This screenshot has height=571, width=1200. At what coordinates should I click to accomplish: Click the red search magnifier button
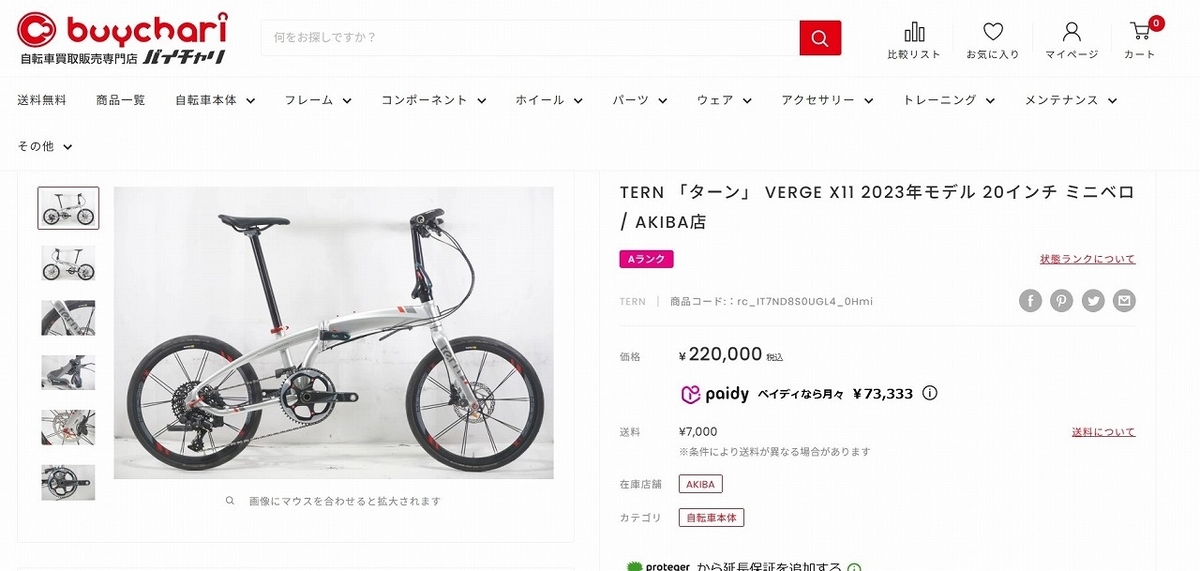click(x=820, y=38)
